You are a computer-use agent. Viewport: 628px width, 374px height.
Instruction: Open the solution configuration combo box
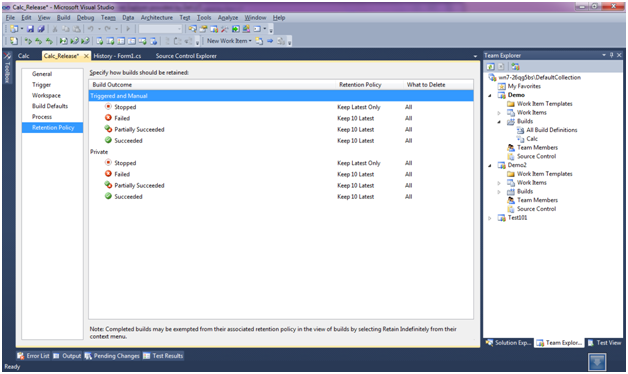(160, 29)
